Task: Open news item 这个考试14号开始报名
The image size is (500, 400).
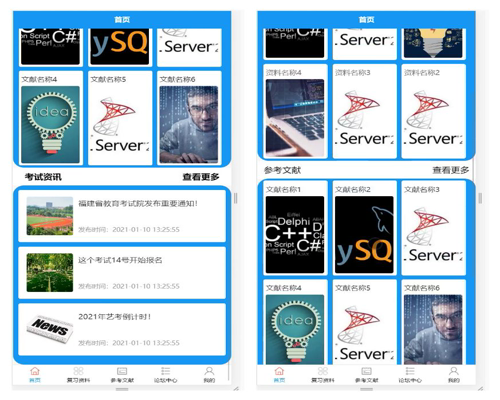Action: [122, 273]
